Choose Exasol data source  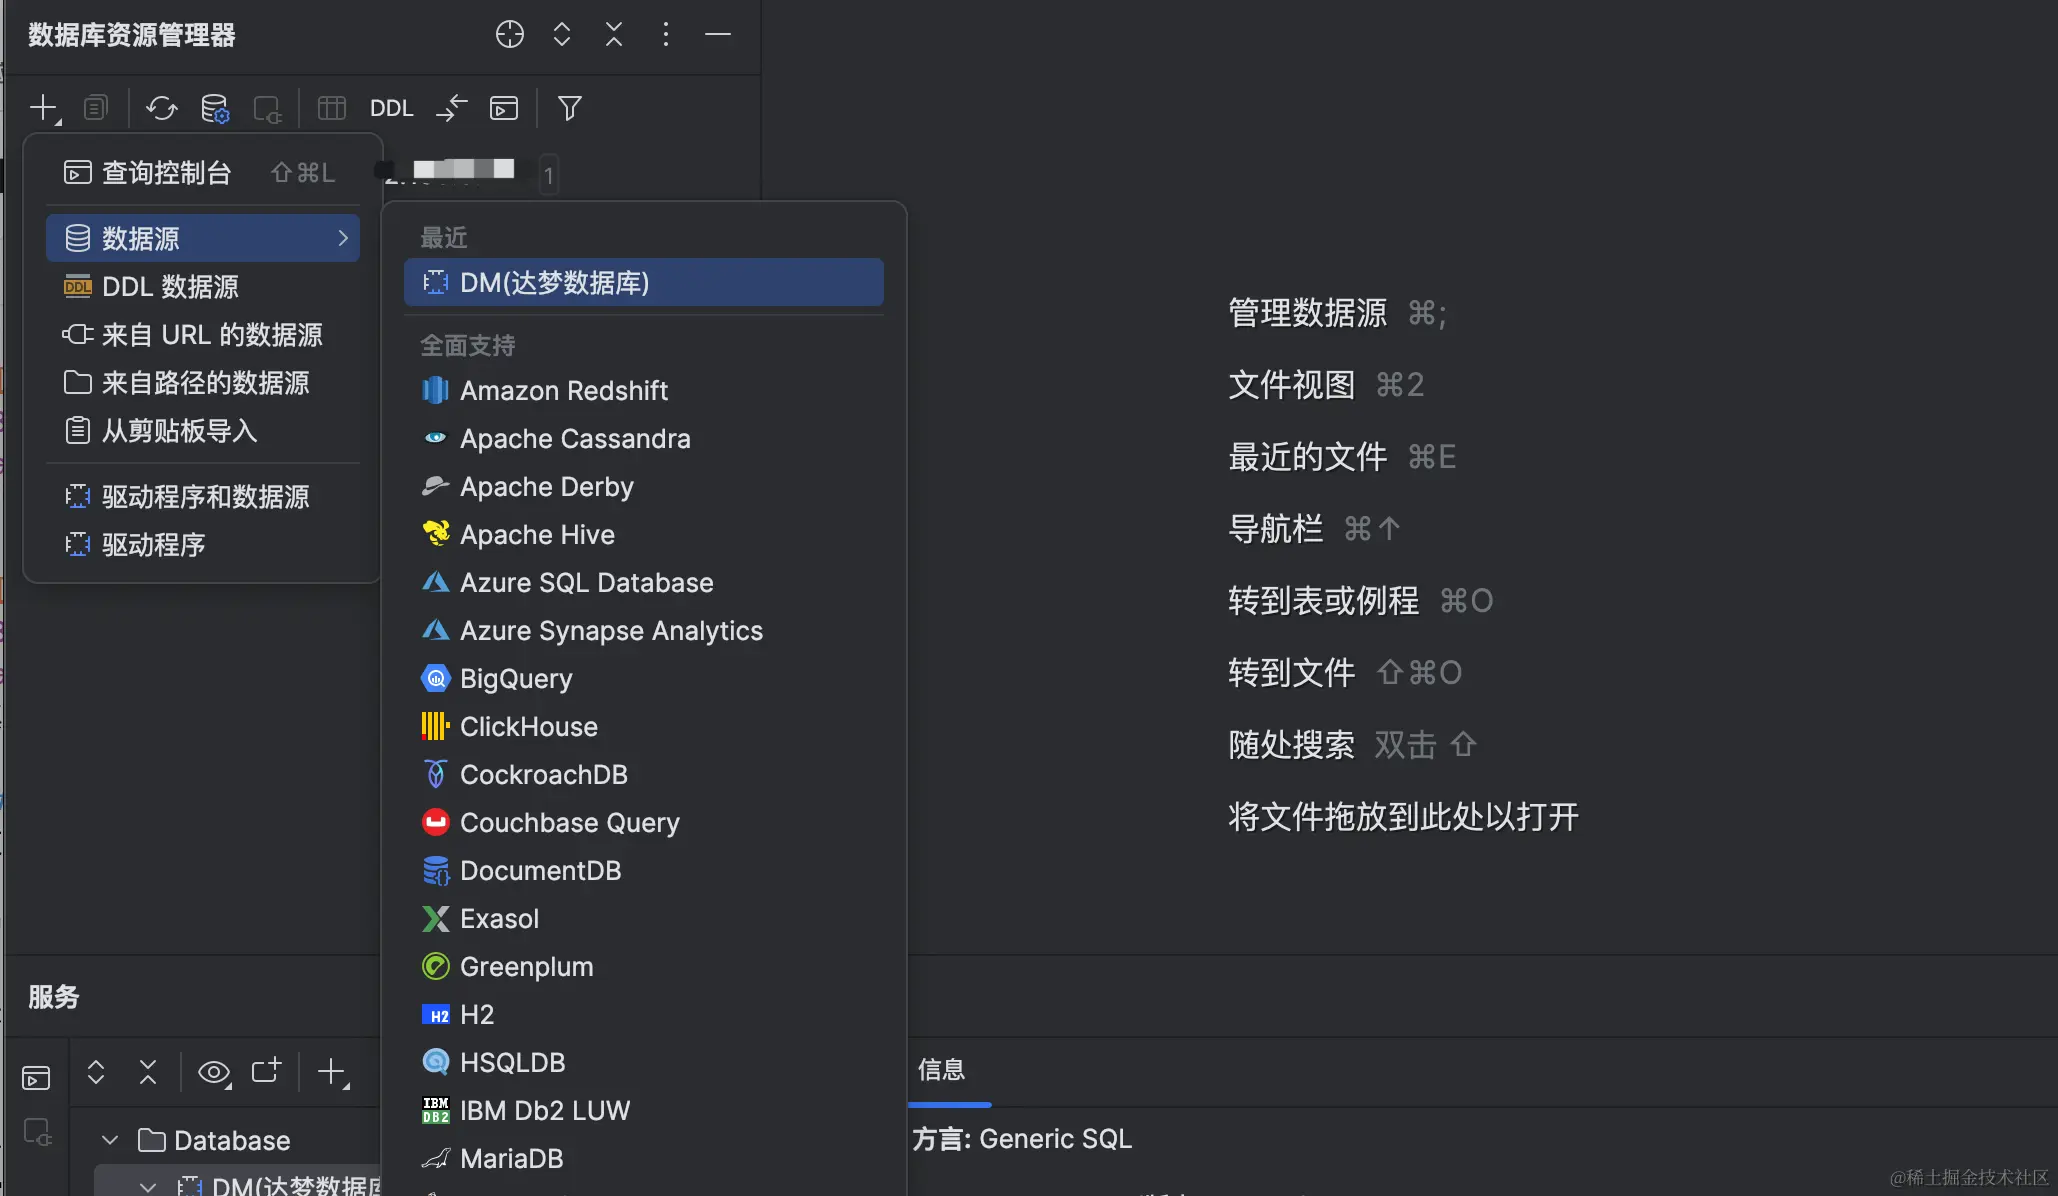[643, 919]
